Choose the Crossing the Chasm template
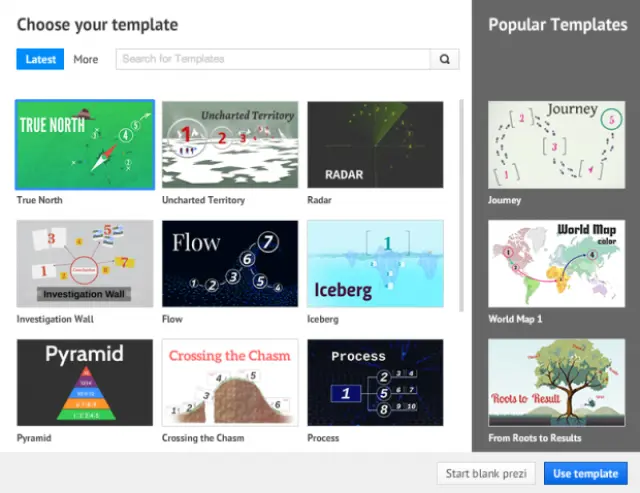Screen dimensions: 640x493 (230, 383)
